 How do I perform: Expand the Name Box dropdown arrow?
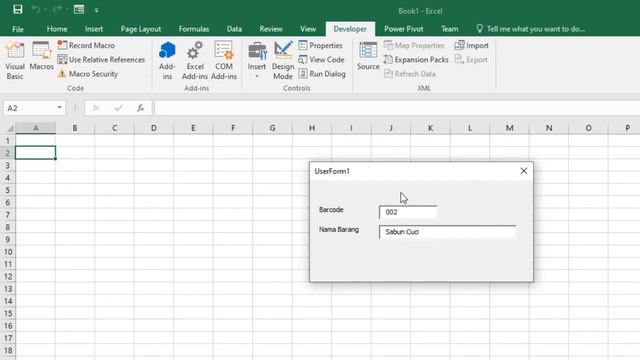[x=60, y=108]
